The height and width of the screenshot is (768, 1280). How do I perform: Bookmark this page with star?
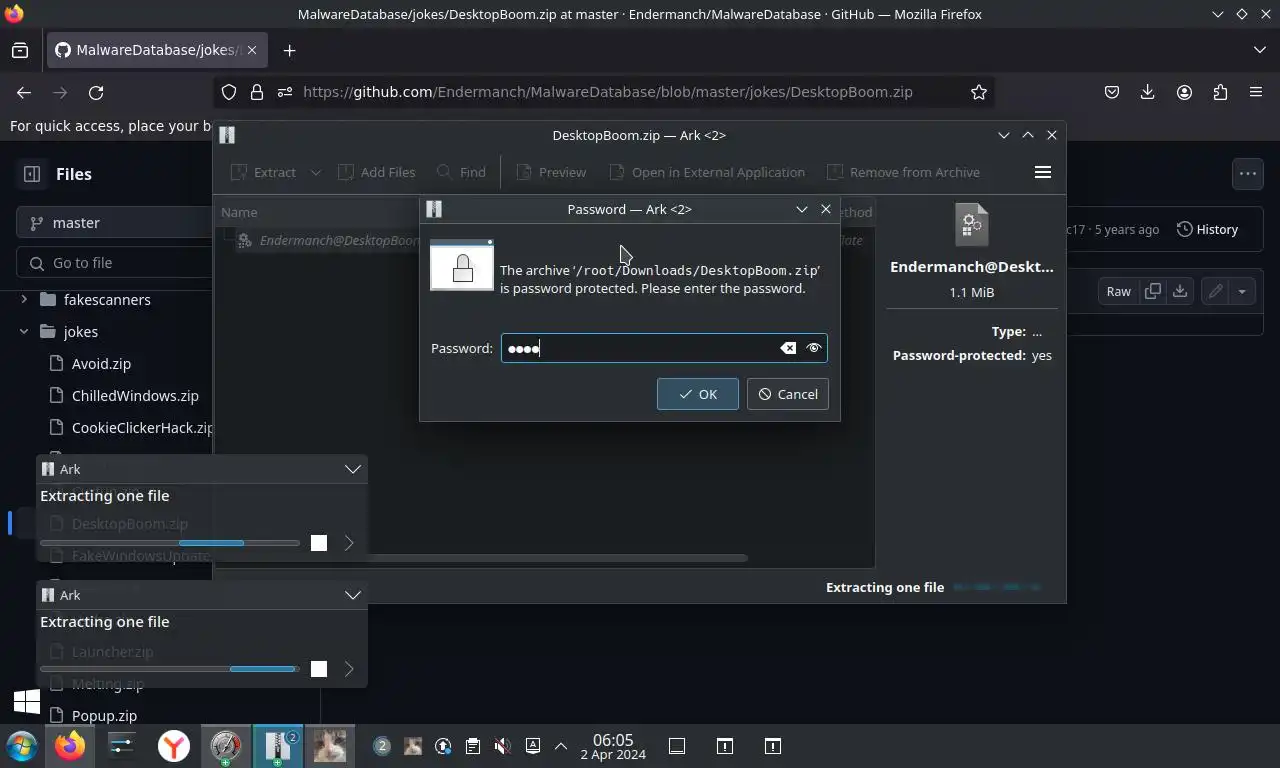979,92
